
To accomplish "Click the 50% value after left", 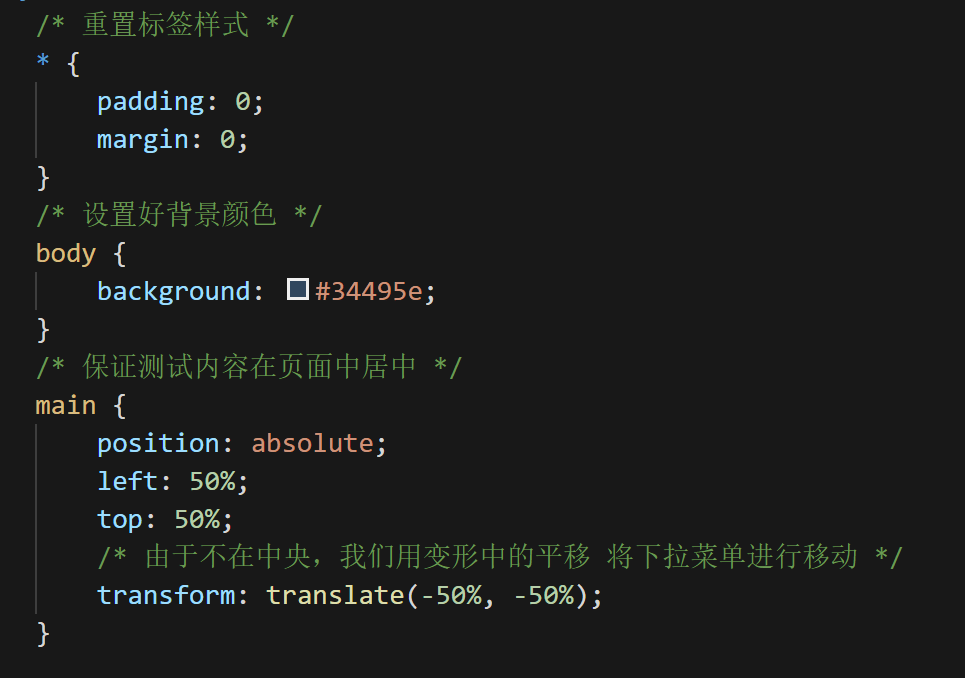I will tap(211, 481).
